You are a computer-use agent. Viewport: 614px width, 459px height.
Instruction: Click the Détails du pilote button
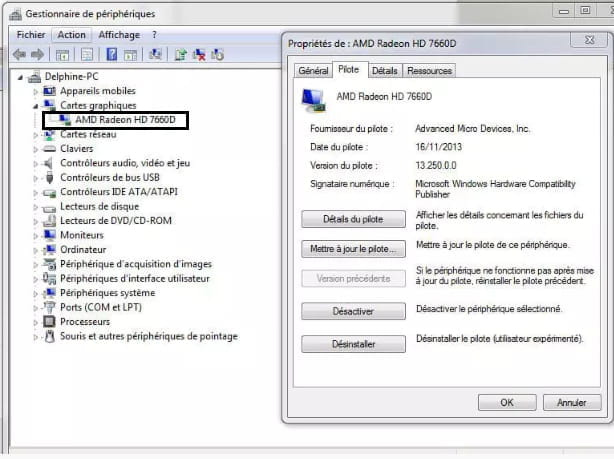353,219
